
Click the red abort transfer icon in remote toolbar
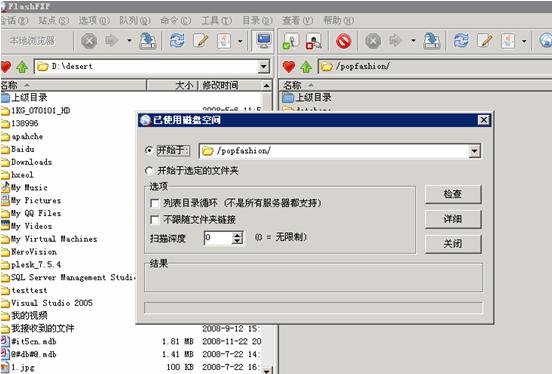click(x=344, y=41)
